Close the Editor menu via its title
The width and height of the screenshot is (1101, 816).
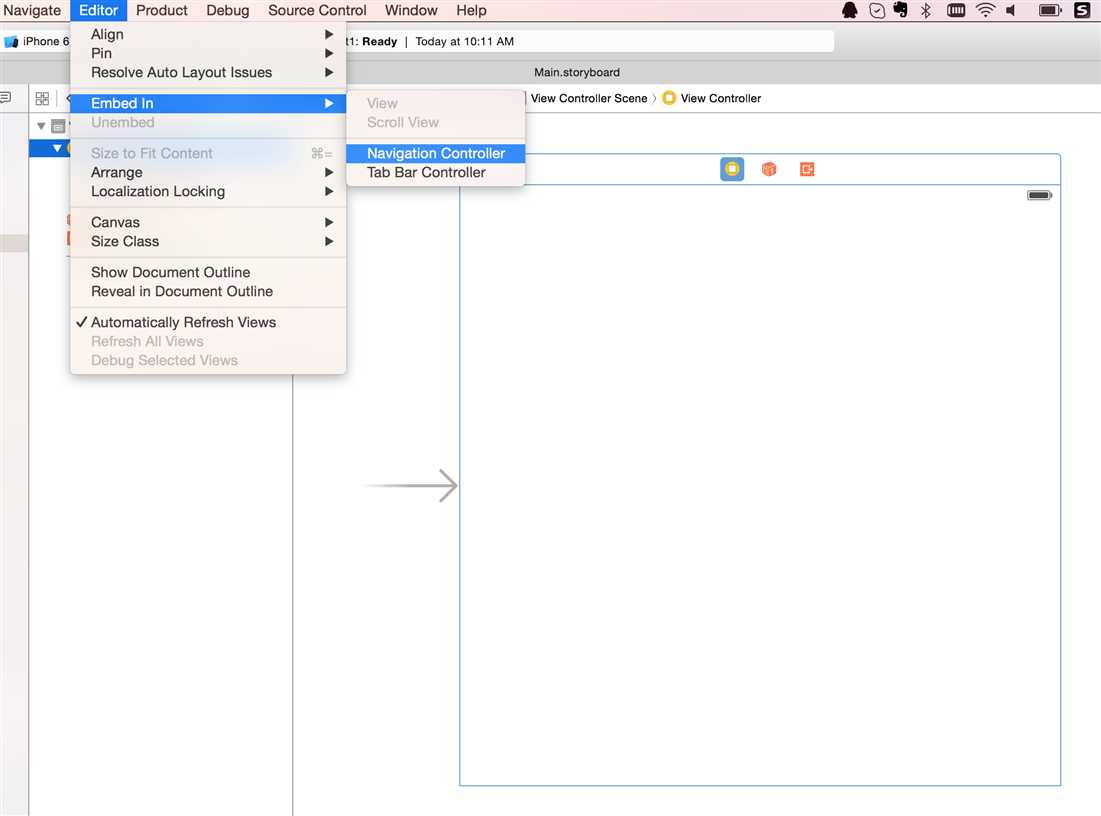pos(98,11)
